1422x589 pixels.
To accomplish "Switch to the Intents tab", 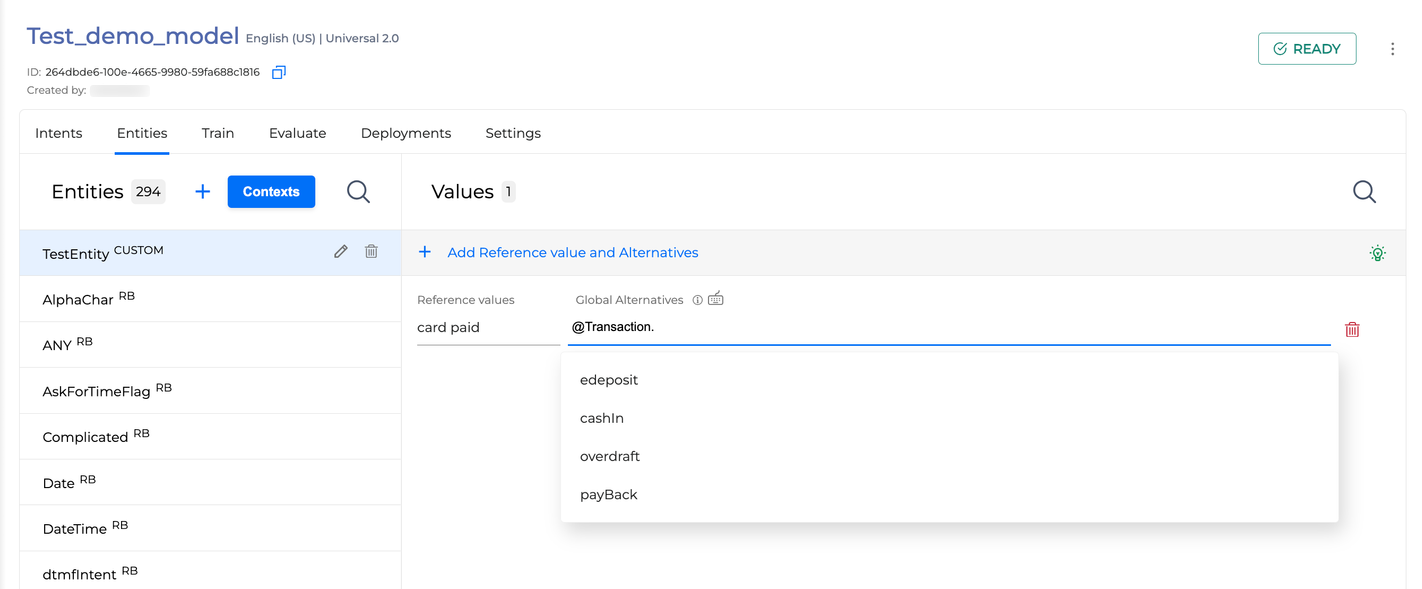I will pyautogui.click(x=58, y=132).
